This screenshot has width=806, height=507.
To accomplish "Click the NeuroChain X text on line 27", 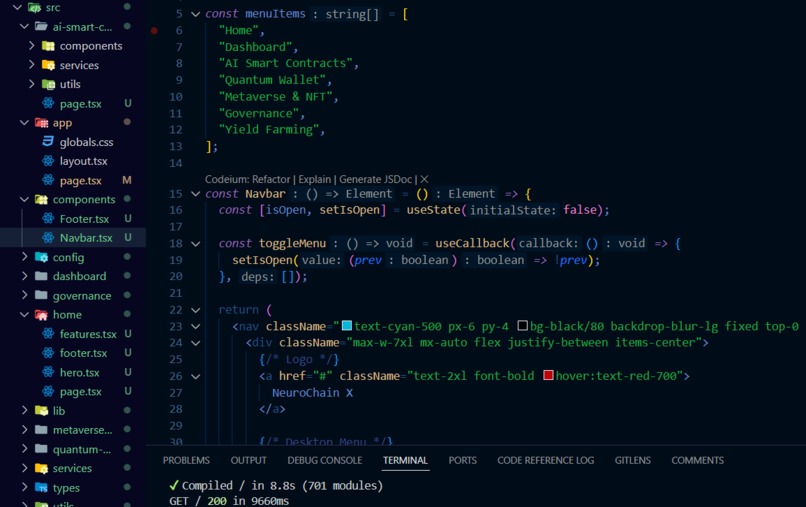I will pos(313,393).
